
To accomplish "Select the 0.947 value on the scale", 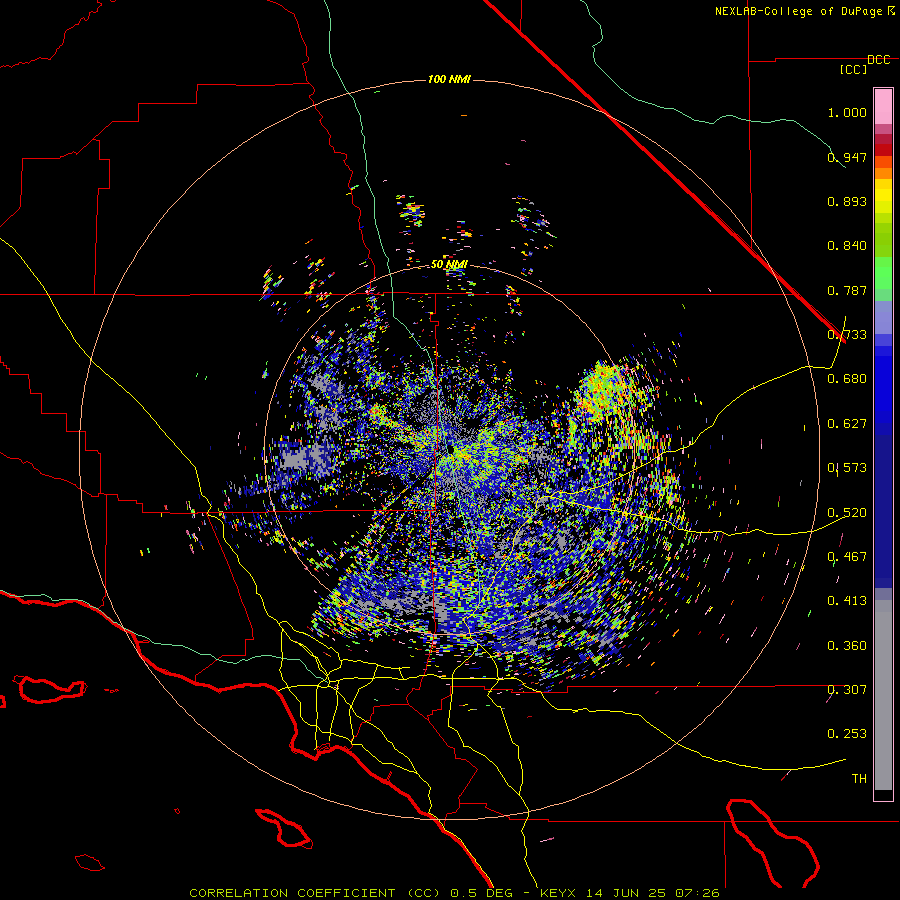I will (x=847, y=157).
